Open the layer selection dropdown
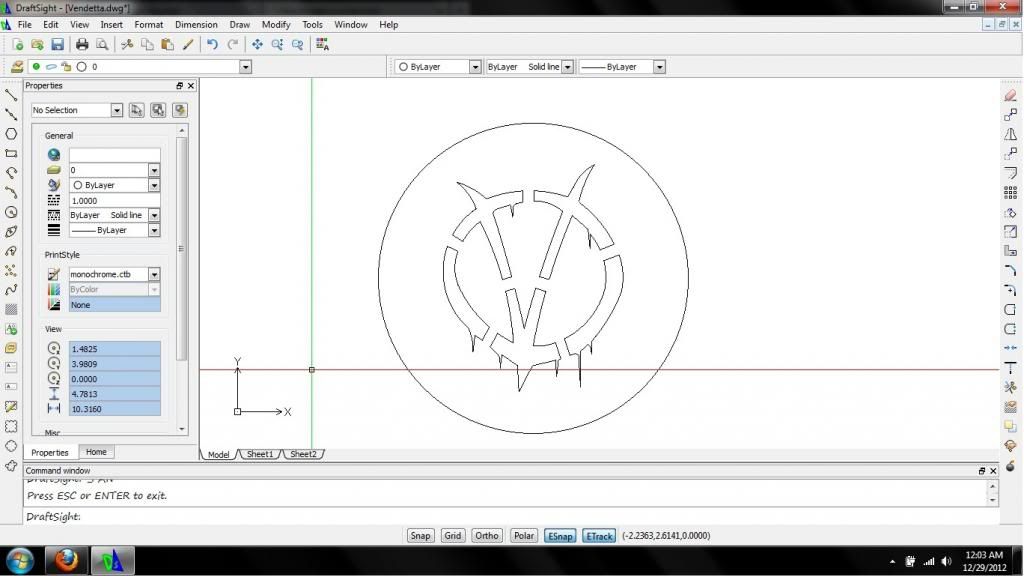The width and height of the screenshot is (1024, 576). (246, 67)
